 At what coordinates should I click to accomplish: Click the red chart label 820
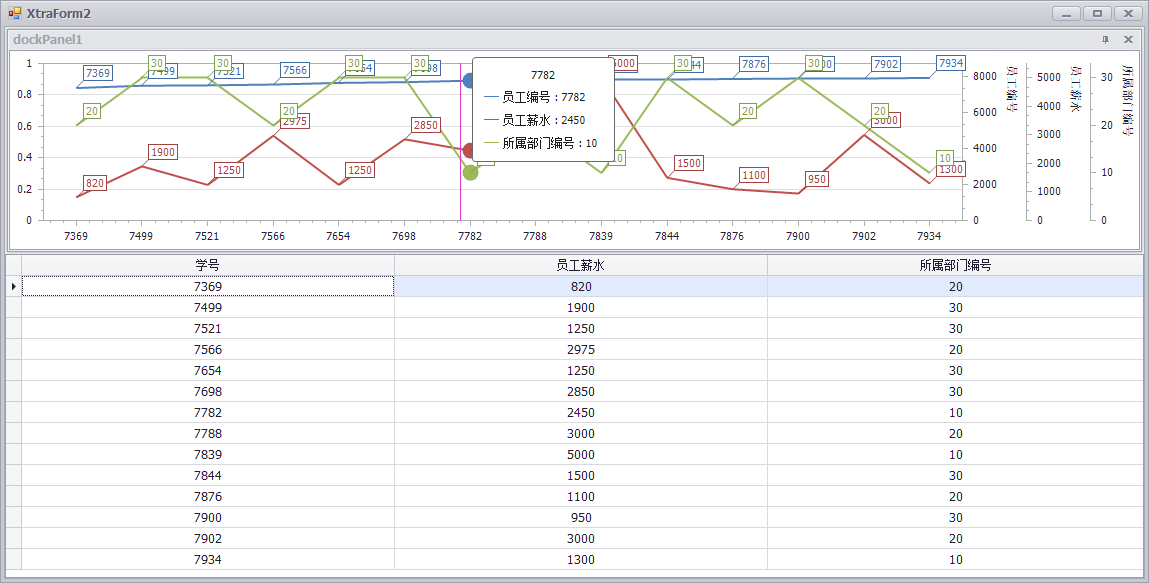click(x=95, y=183)
